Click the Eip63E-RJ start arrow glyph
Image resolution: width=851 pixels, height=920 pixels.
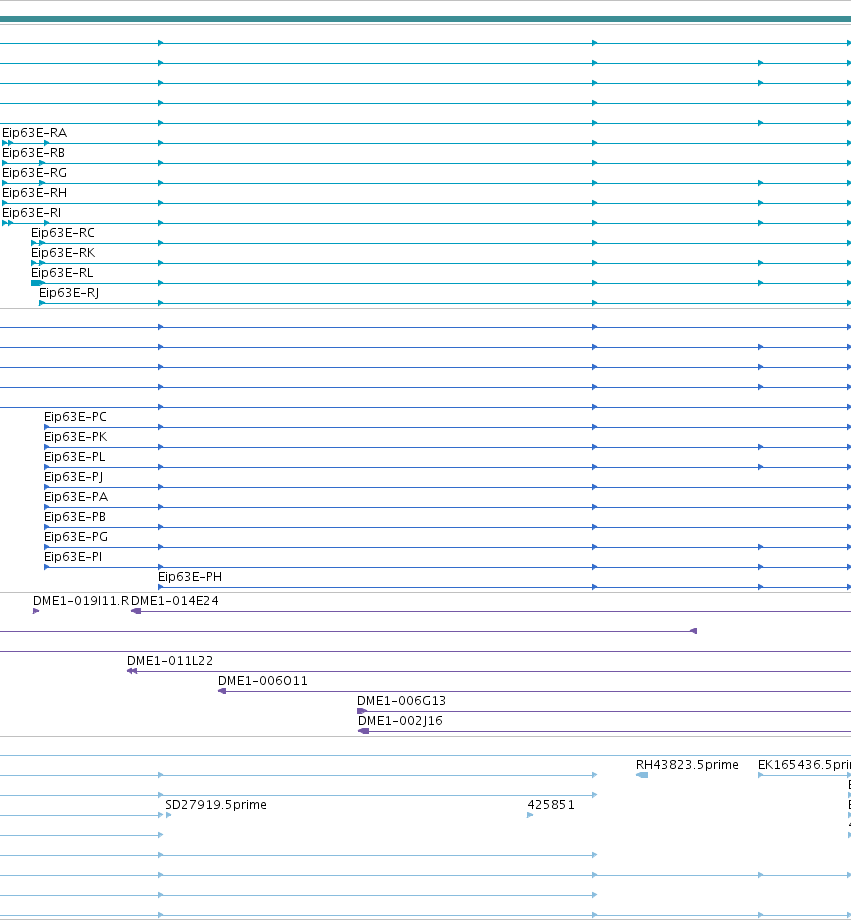pos(42,303)
